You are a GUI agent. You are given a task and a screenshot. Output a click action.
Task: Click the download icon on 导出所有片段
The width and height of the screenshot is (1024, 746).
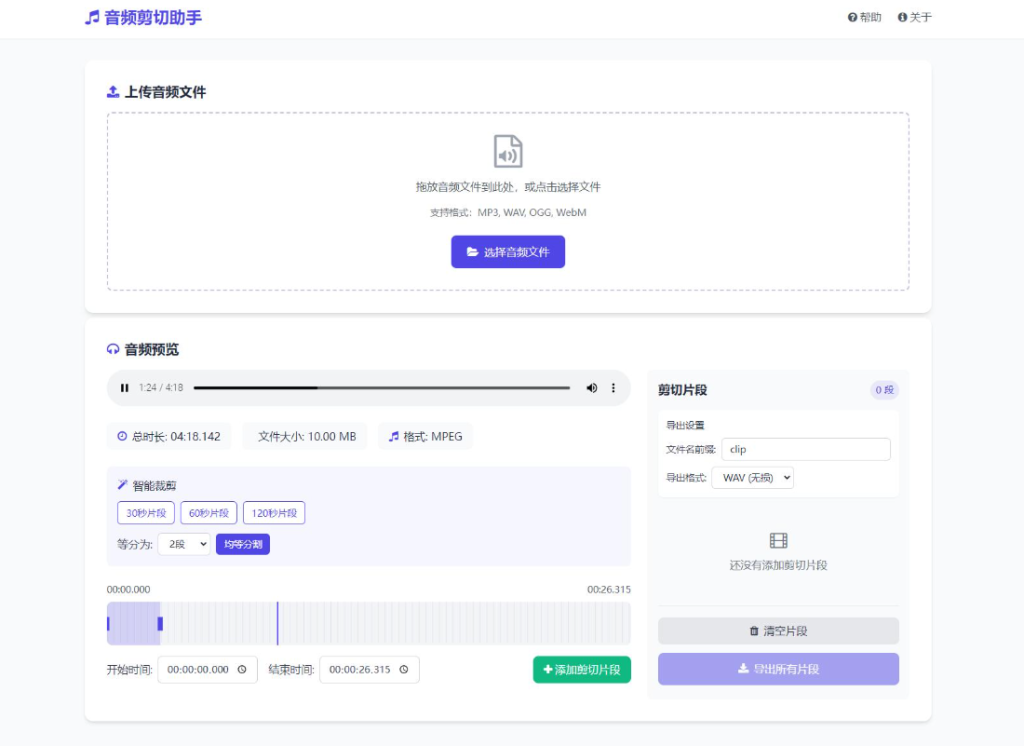pos(740,668)
